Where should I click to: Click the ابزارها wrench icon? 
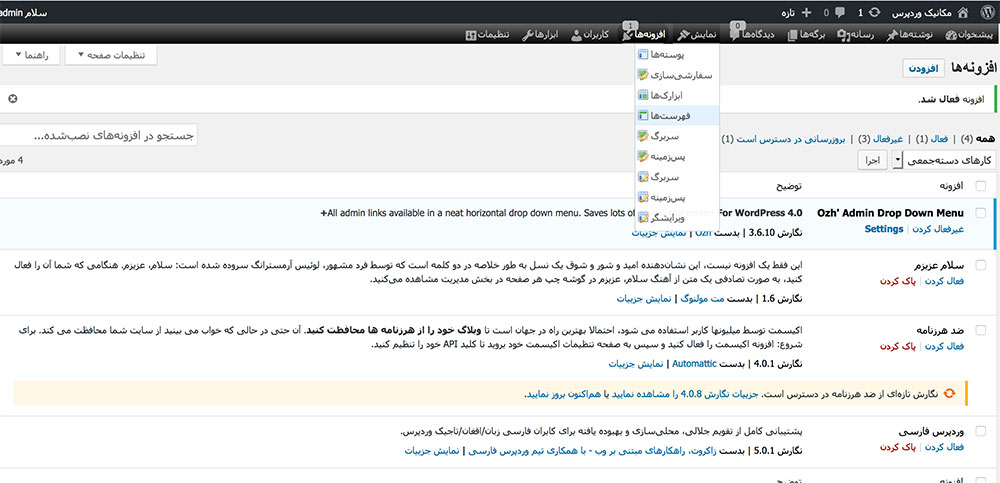(527, 35)
